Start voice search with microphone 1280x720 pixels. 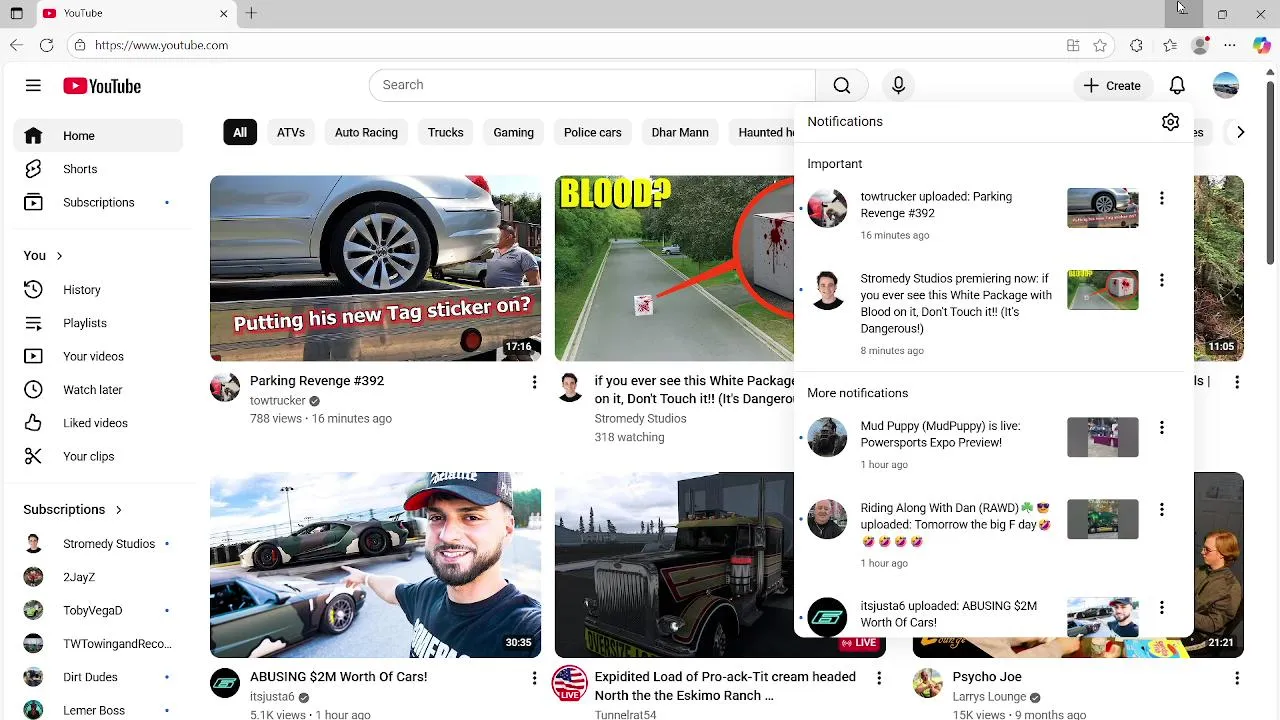click(898, 85)
